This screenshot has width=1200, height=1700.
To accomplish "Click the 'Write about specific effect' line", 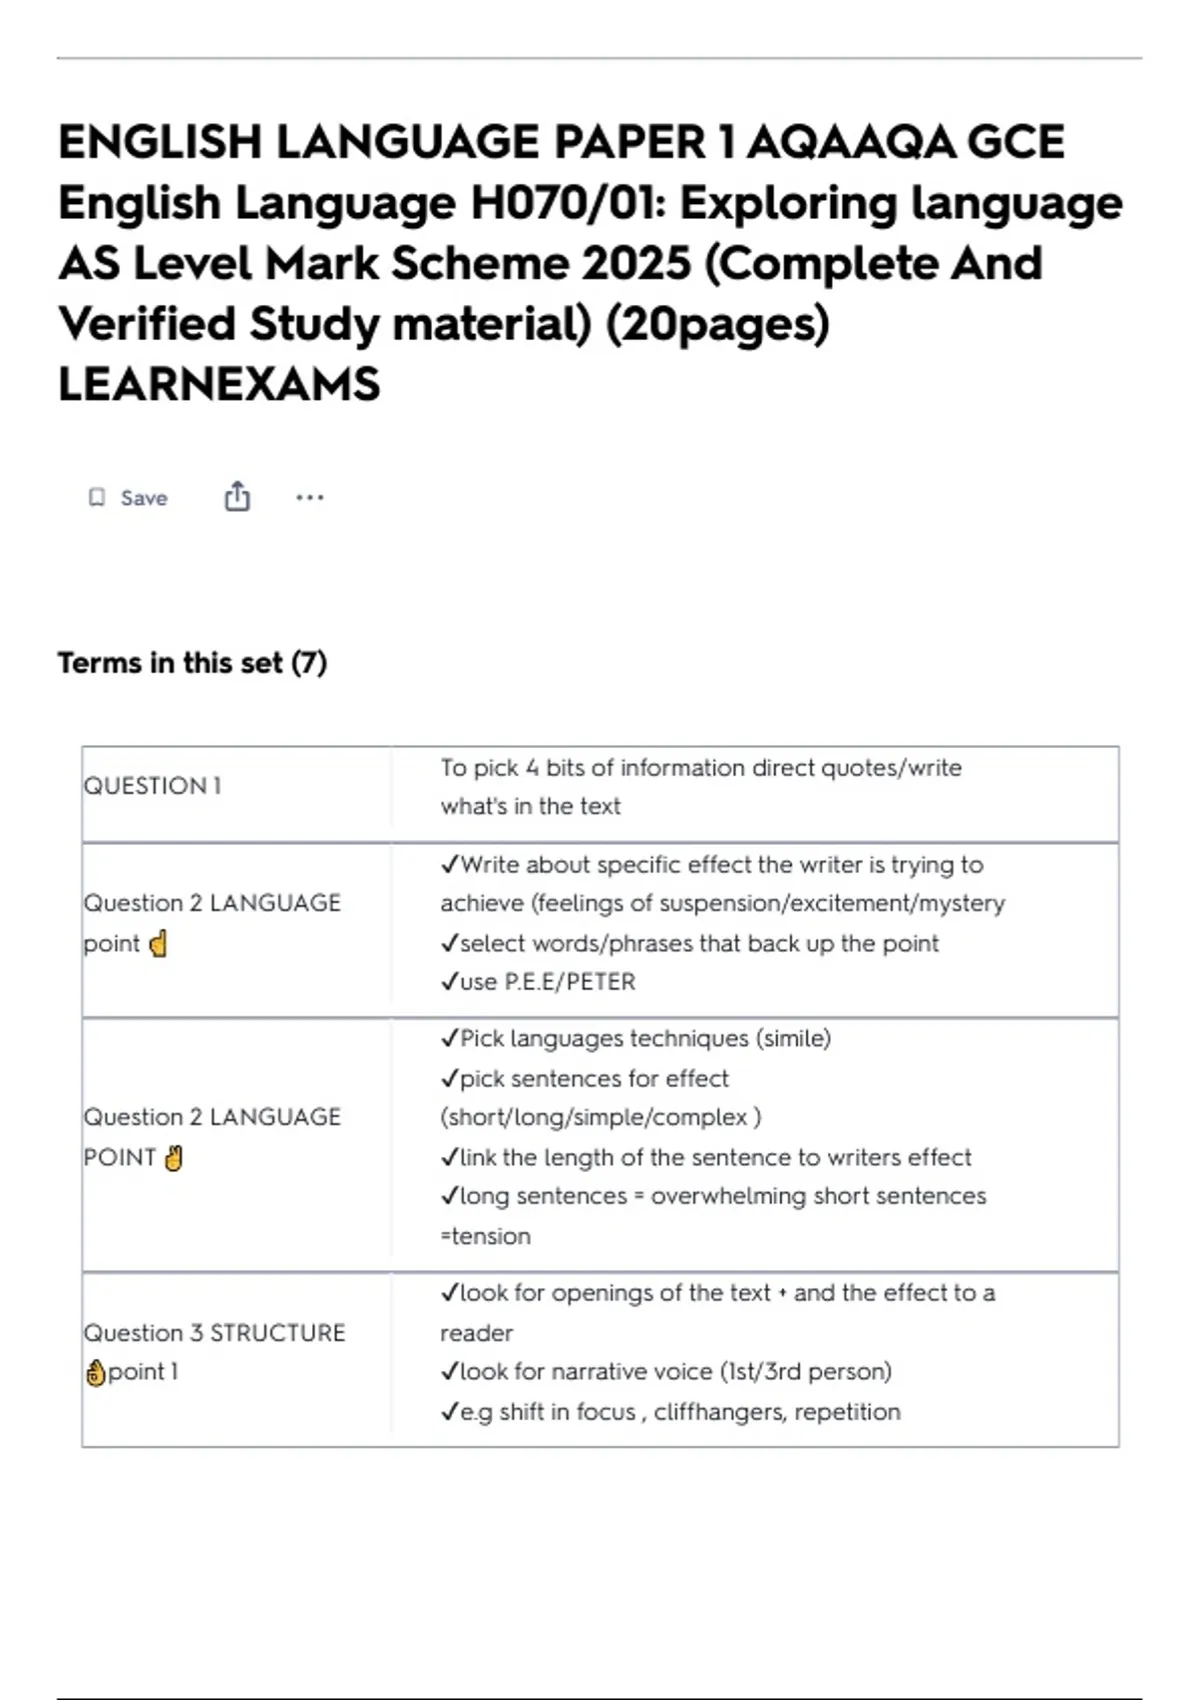I will coord(720,865).
